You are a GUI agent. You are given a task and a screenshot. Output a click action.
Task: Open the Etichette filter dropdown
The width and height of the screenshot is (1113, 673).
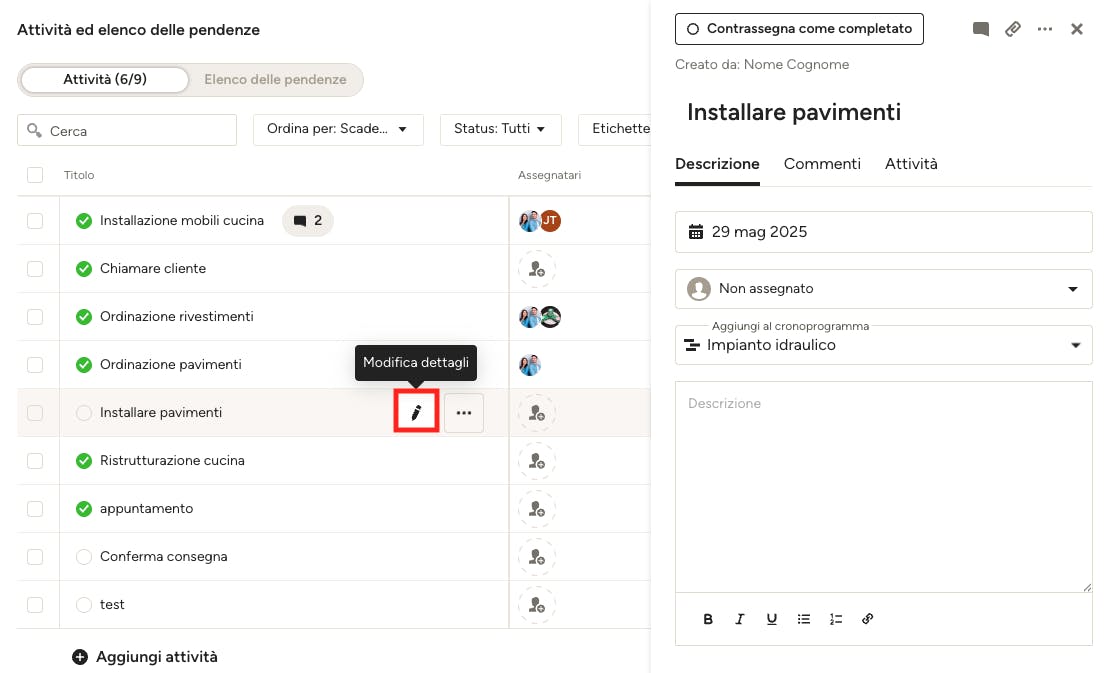615,129
